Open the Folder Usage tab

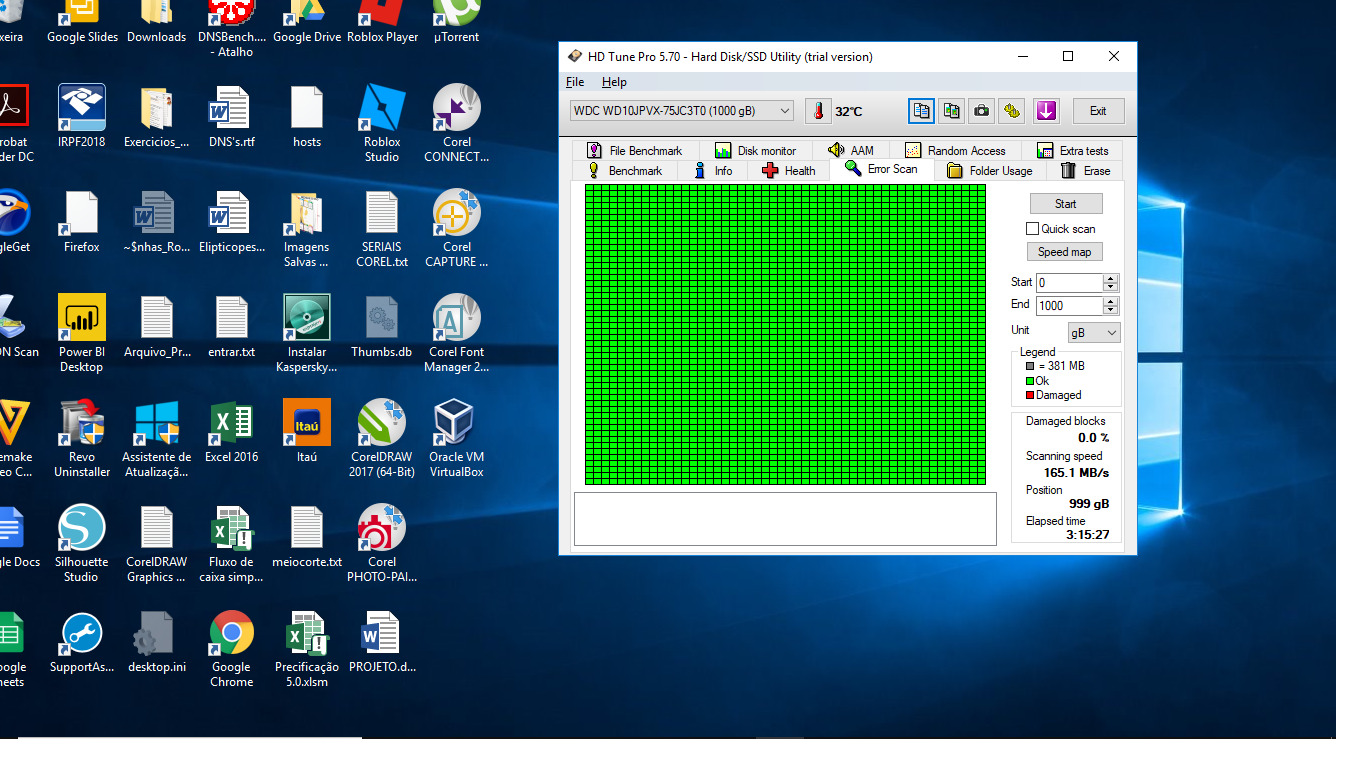tap(989, 170)
